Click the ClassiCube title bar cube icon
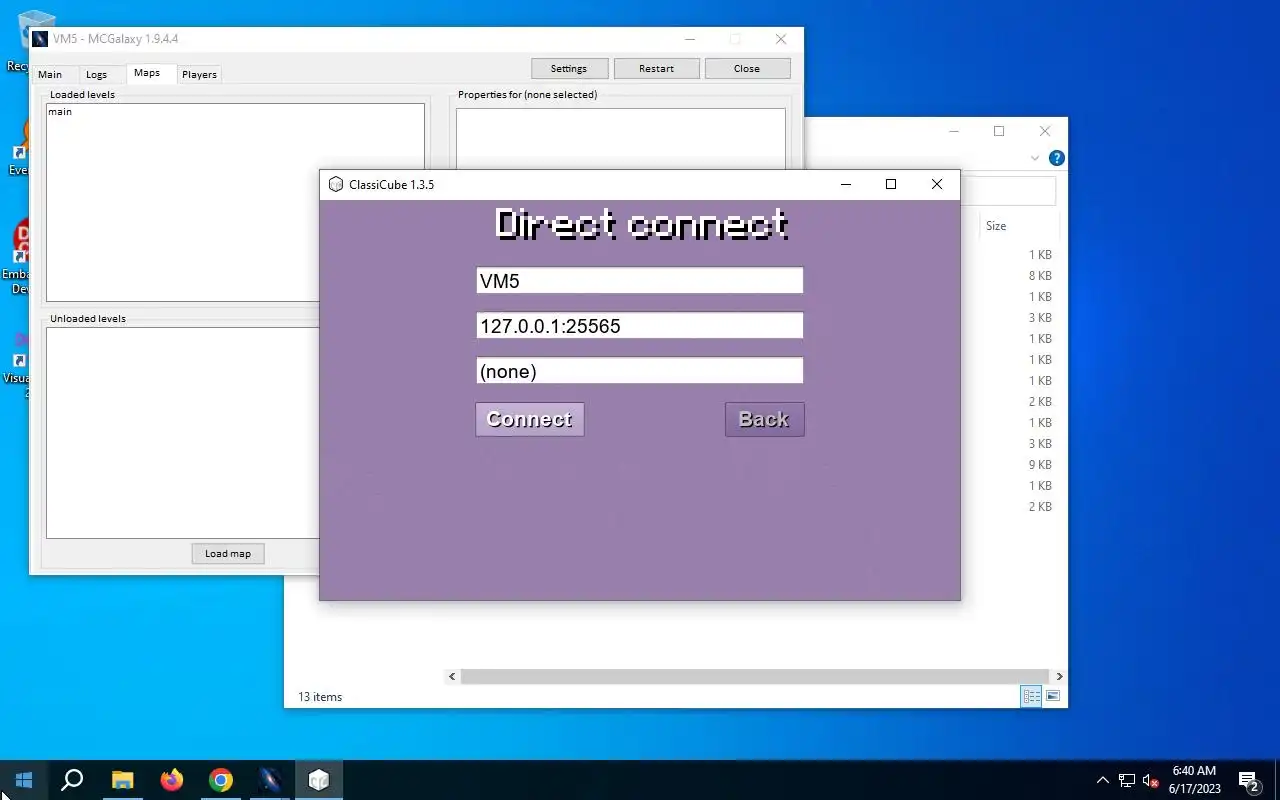This screenshot has width=1280, height=800. coord(336,184)
